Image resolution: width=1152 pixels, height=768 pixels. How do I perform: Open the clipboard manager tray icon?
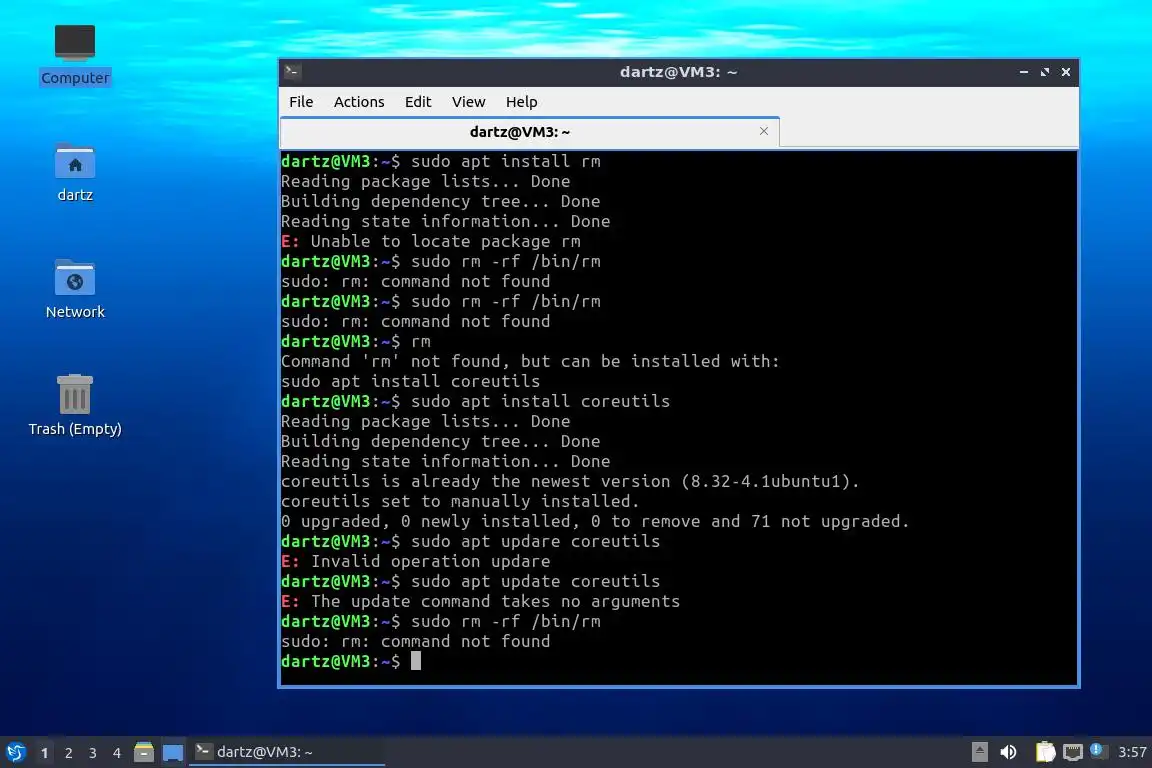[1045, 752]
